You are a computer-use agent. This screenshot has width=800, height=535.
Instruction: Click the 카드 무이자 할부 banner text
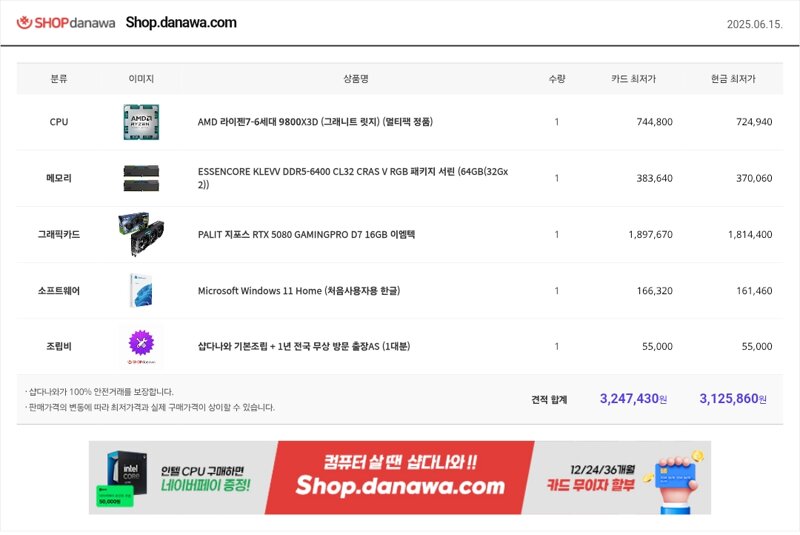[x=591, y=485]
